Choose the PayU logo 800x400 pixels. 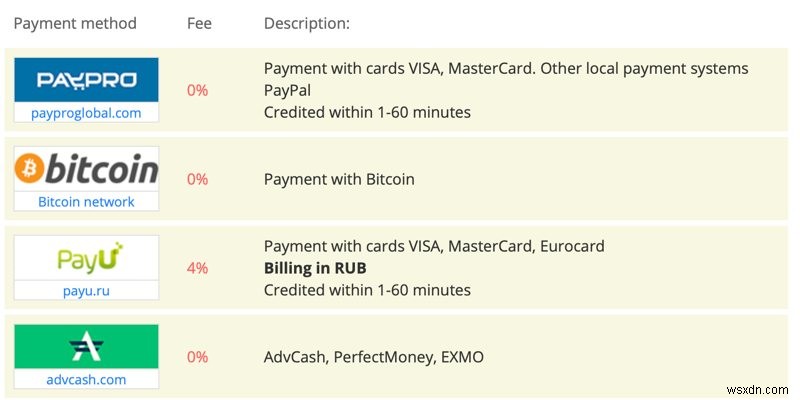86,258
